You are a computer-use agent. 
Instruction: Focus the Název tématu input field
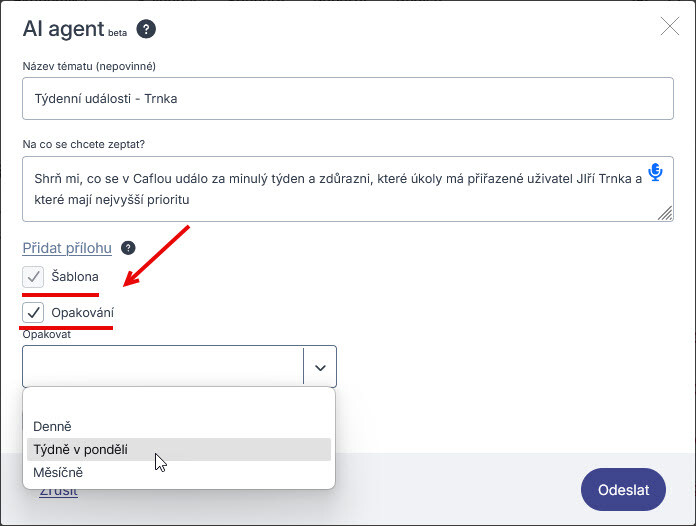(348, 99)
